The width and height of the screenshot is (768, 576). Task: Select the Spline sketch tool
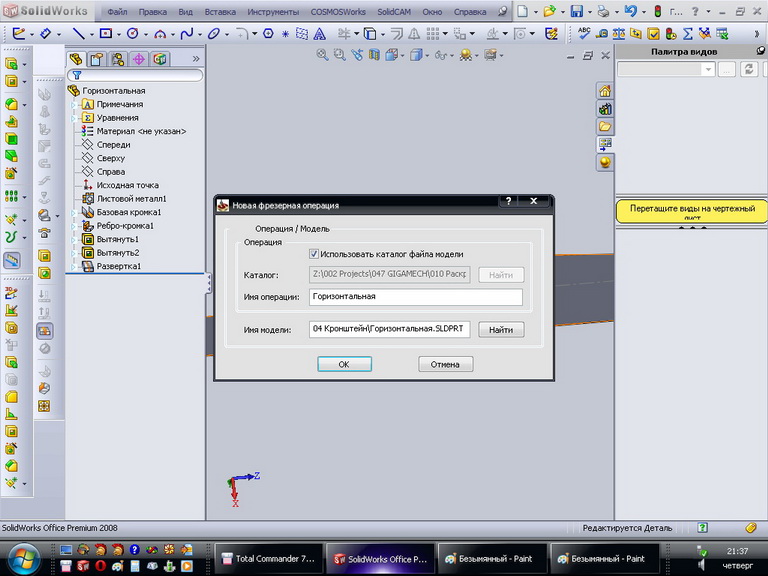(186, 33)
